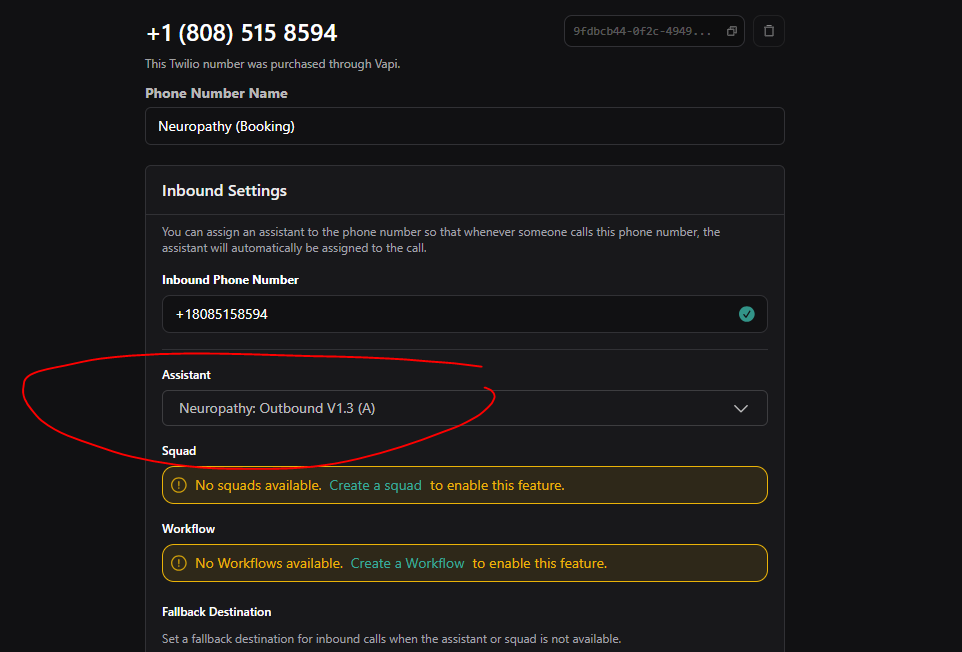Copy the phone number ID 9fdbcb44
The width and height of the screenshot is (962, 652).
click(731, 31)
